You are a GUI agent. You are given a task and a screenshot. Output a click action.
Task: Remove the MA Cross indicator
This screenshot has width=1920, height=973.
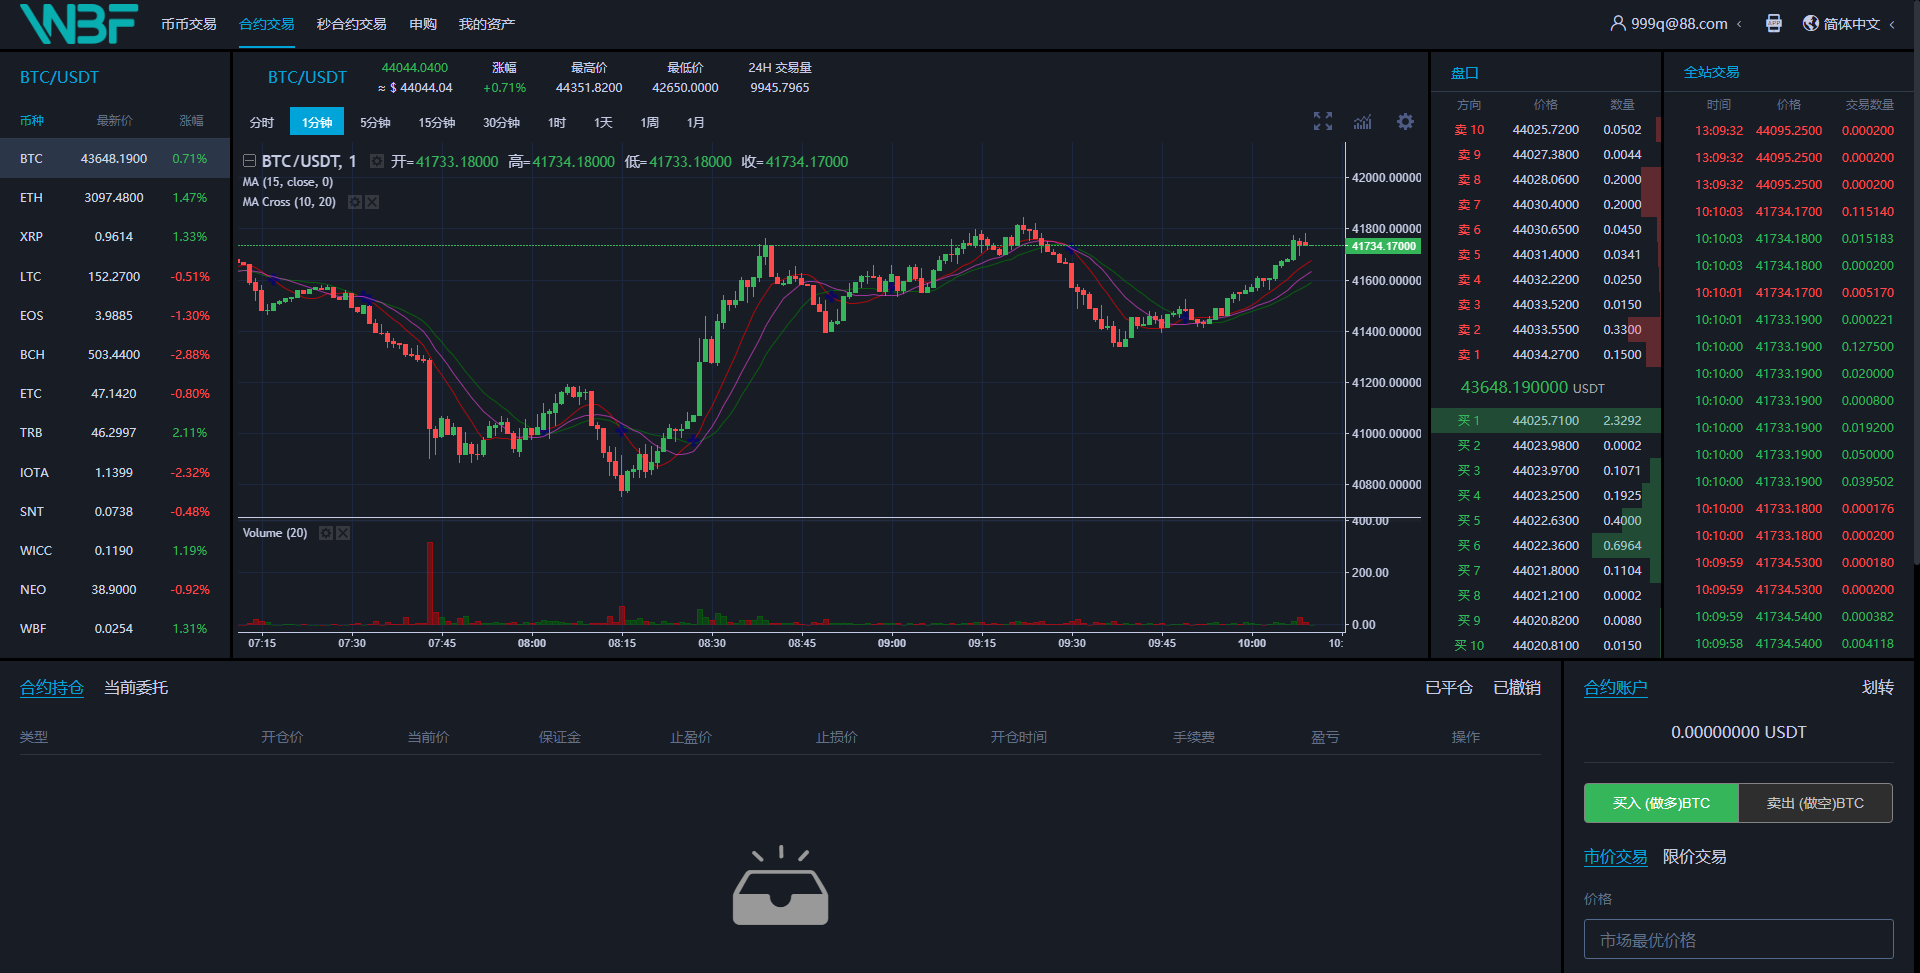(372, 202)
